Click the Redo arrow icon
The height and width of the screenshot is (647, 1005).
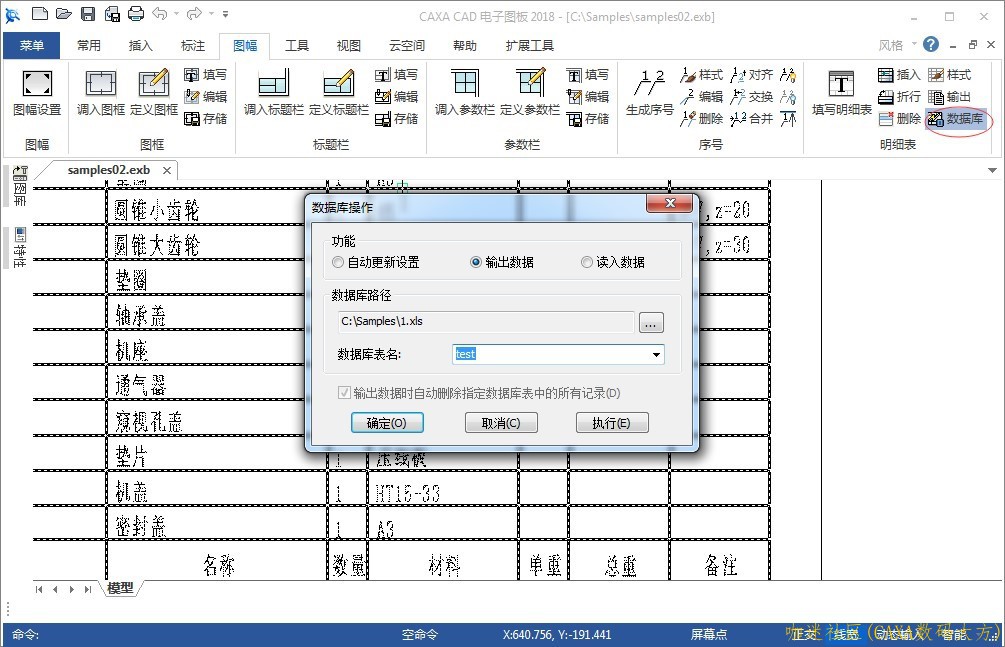click(x=194, y=13)
